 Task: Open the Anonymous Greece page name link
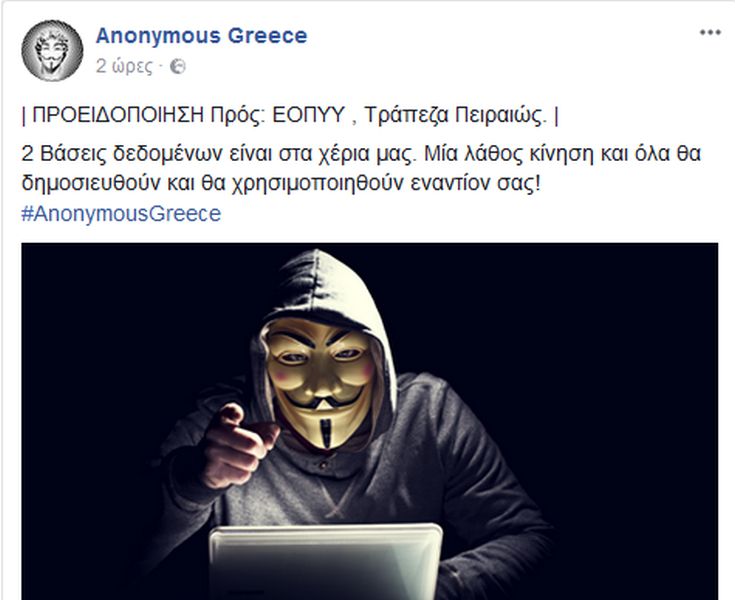click(x=202, y=36)
